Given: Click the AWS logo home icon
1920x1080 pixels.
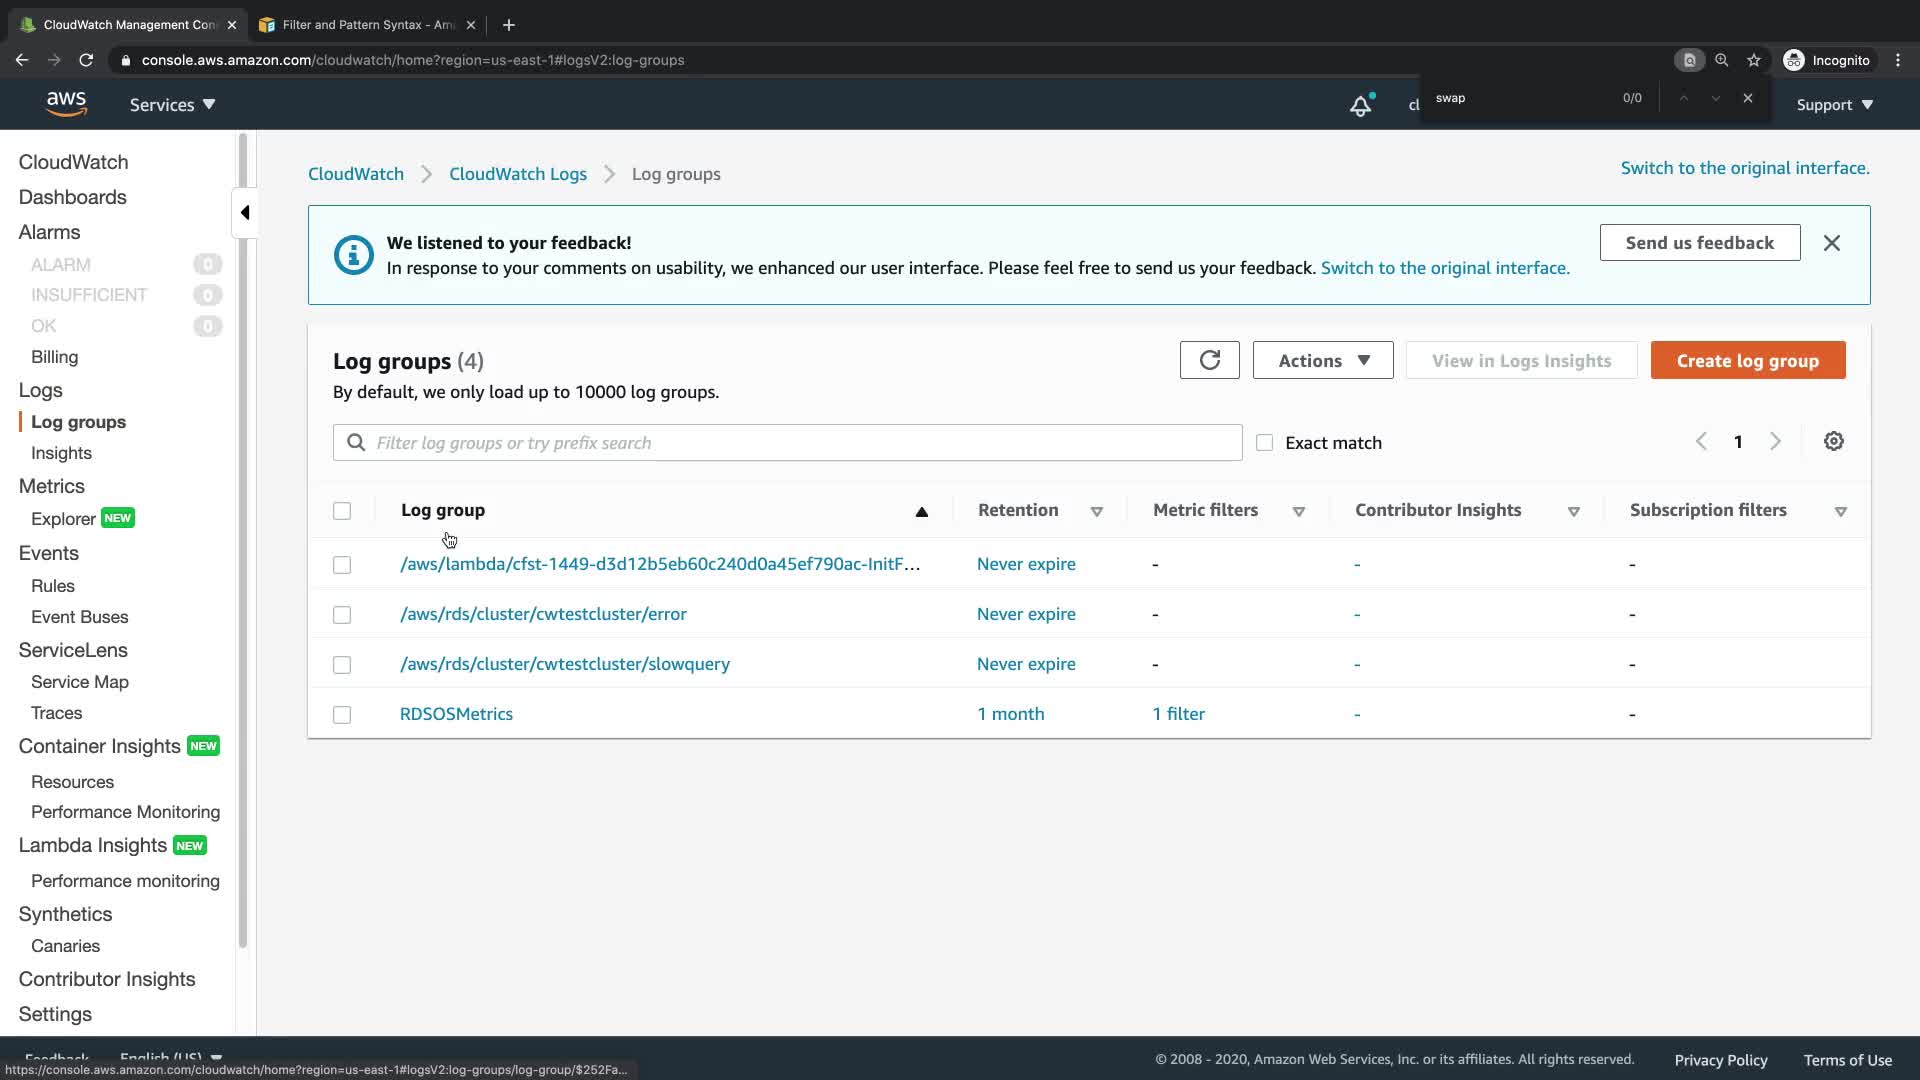Looking at the screenshot, I should [x=66, y=103].
